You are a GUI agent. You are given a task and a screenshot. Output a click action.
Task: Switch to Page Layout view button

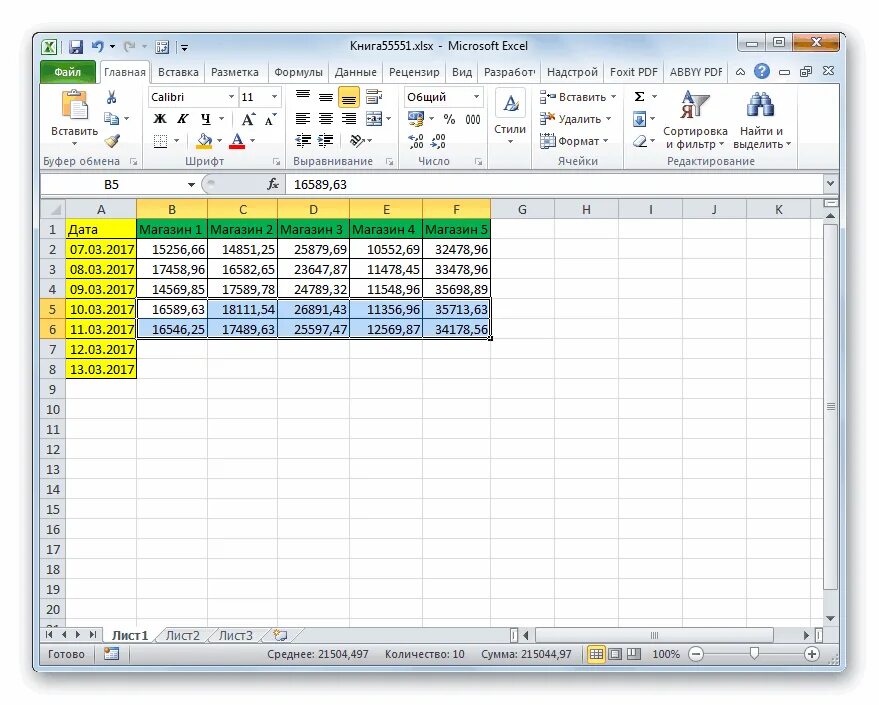tap(615, 654)
